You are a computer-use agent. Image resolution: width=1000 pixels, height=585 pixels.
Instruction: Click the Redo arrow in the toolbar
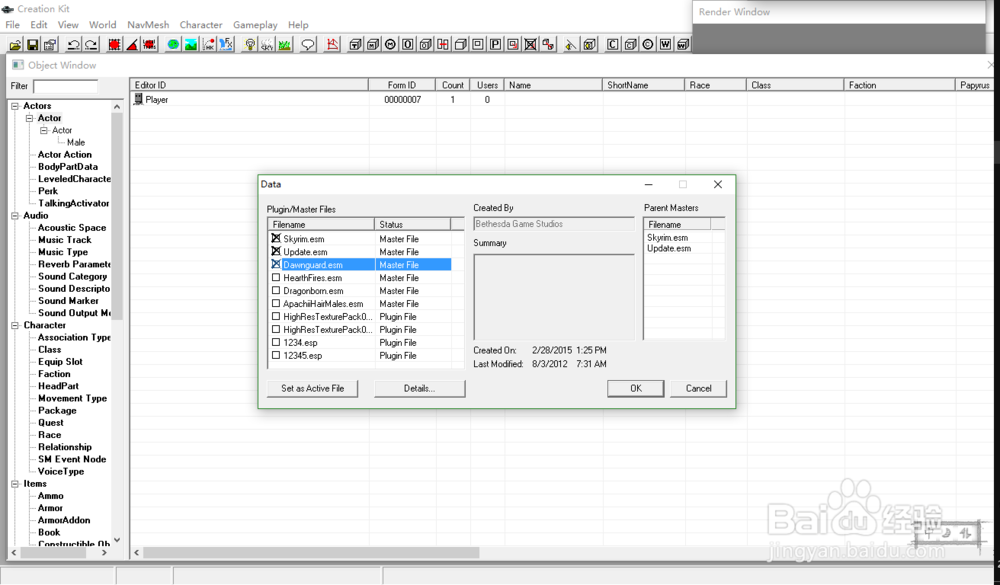tap(91, 45)
